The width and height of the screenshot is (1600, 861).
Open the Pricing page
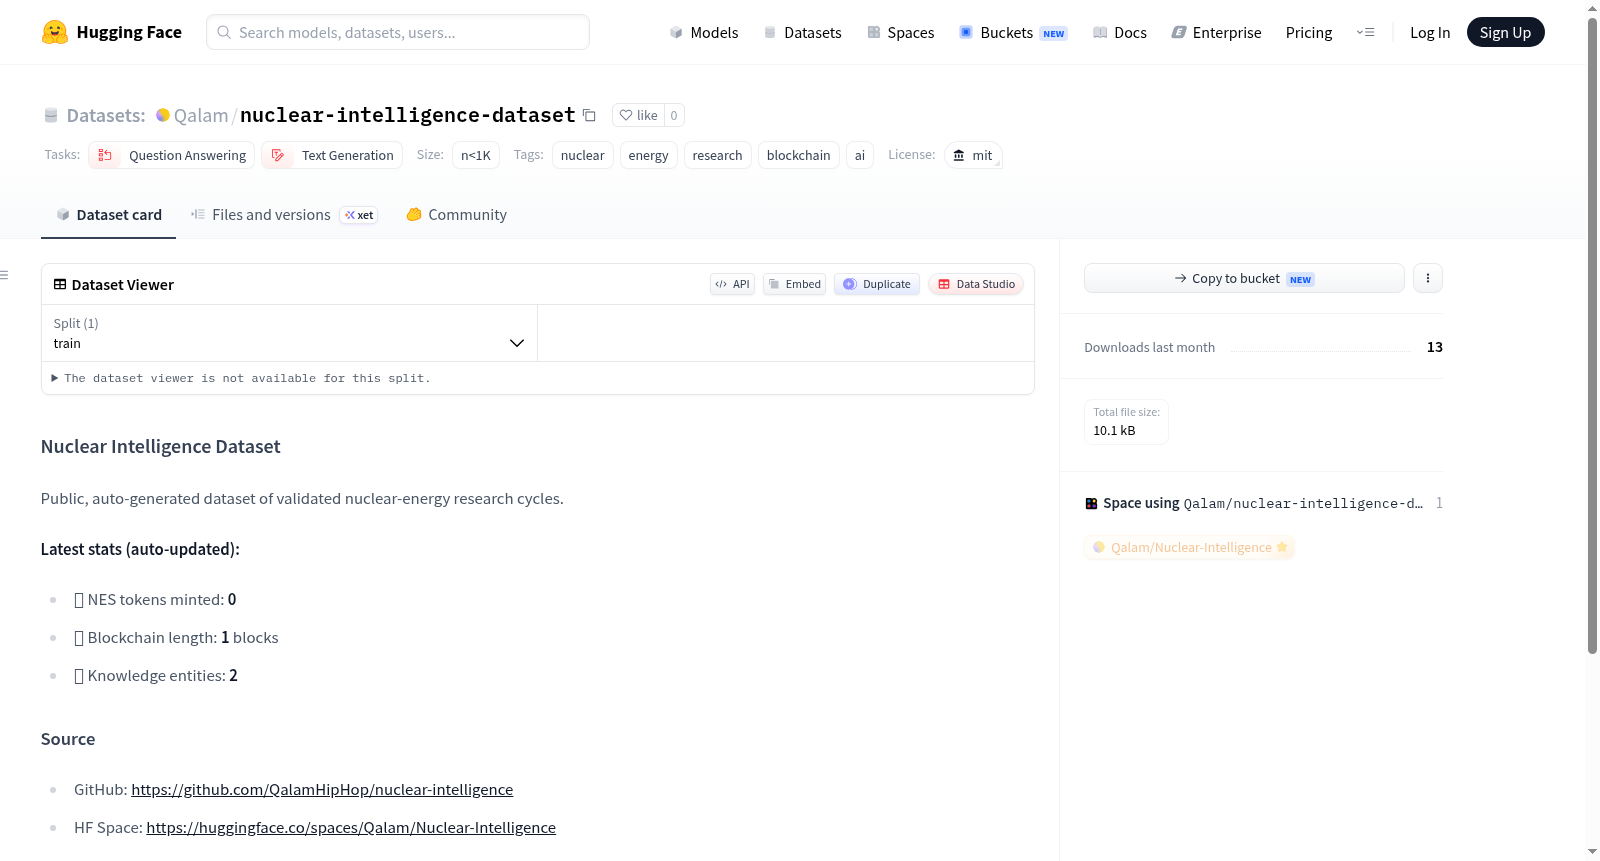pos(1309,32)
